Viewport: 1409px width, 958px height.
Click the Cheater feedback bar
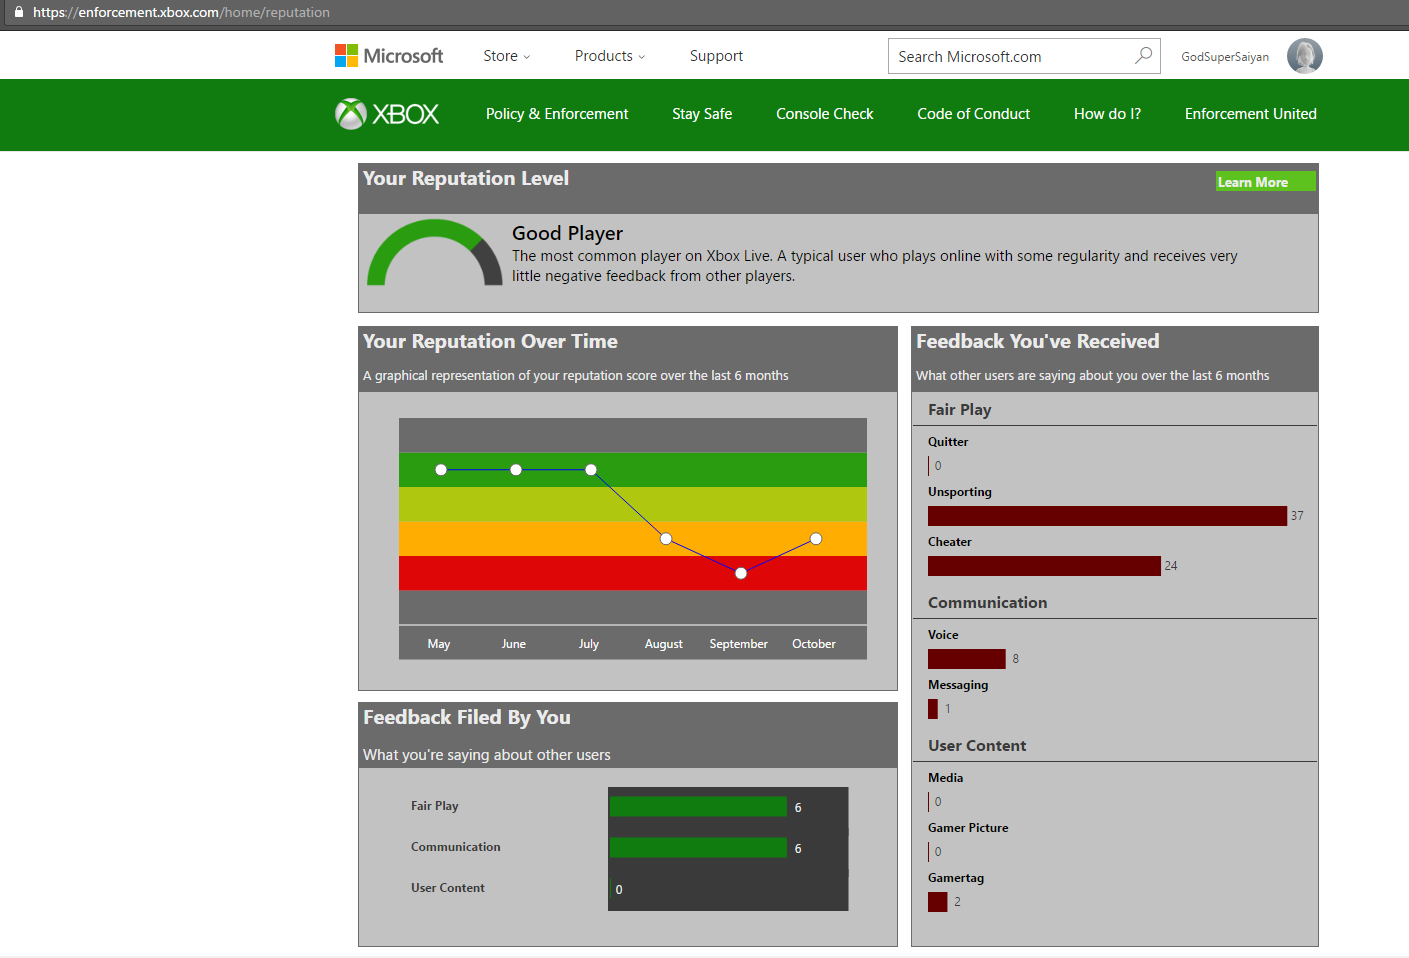click(x=1044, y=566)
